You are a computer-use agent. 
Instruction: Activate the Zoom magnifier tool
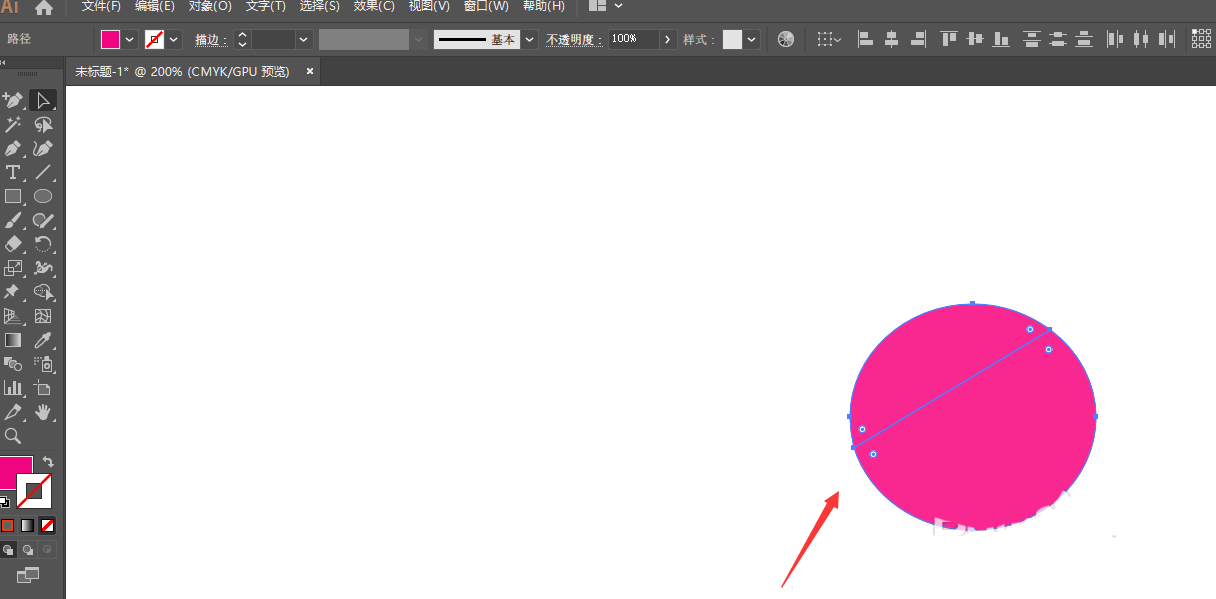pos(13,436)
